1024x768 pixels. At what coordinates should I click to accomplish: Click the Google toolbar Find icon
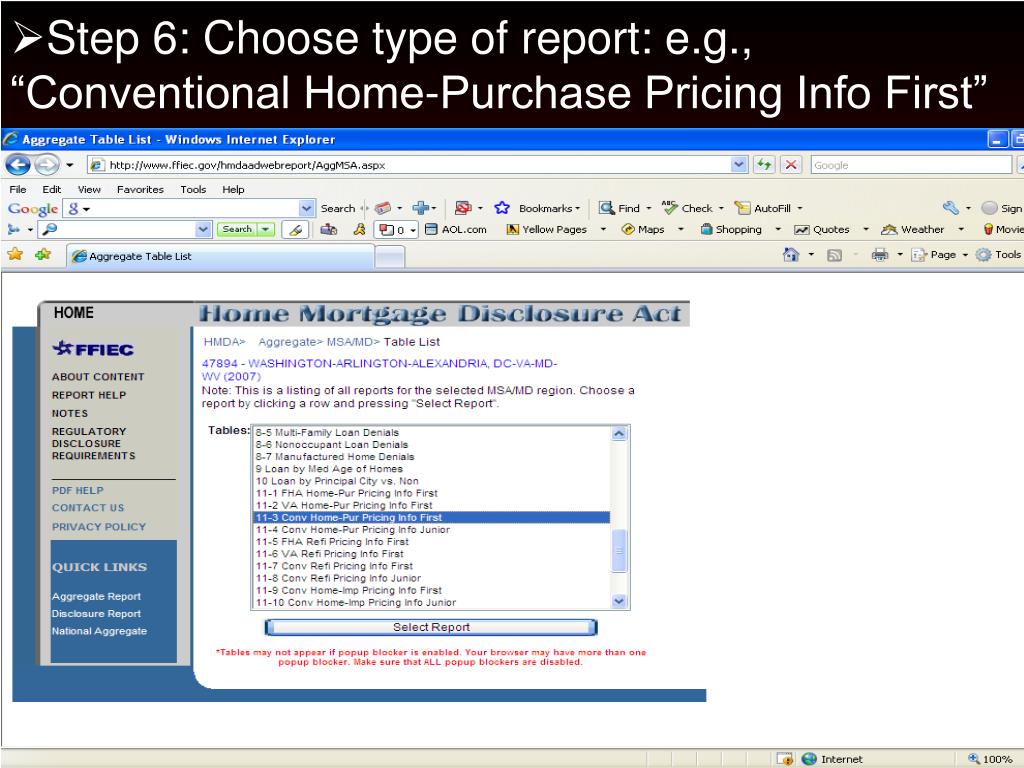(607, 208)
